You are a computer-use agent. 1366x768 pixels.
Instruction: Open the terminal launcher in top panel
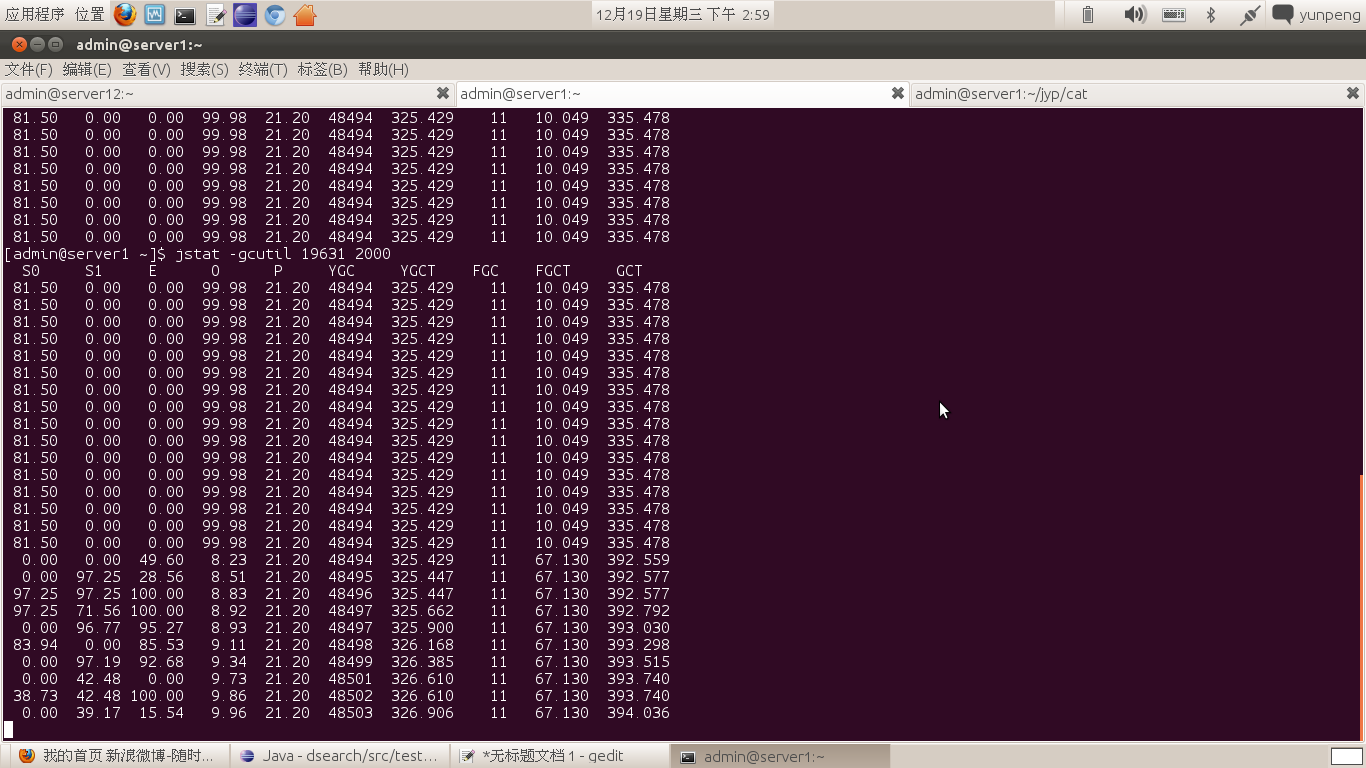[184, 15]
